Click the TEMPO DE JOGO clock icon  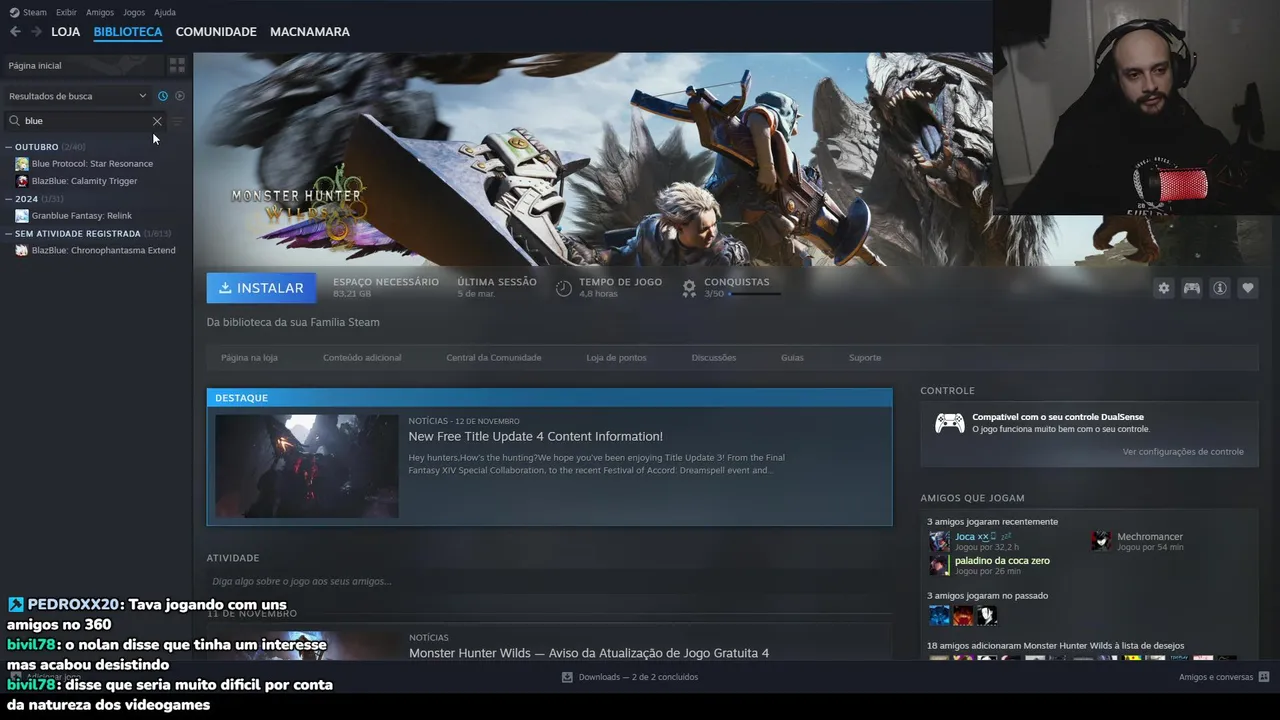(x=564, y=288)
